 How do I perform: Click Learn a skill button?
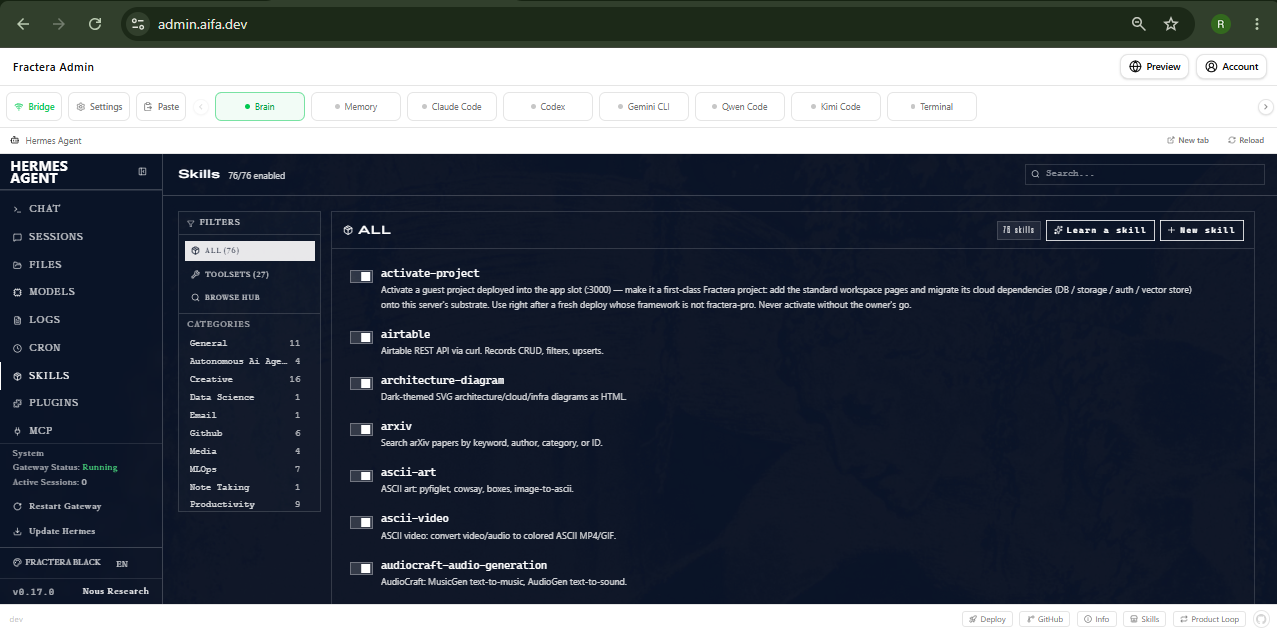pos(1100,230)
